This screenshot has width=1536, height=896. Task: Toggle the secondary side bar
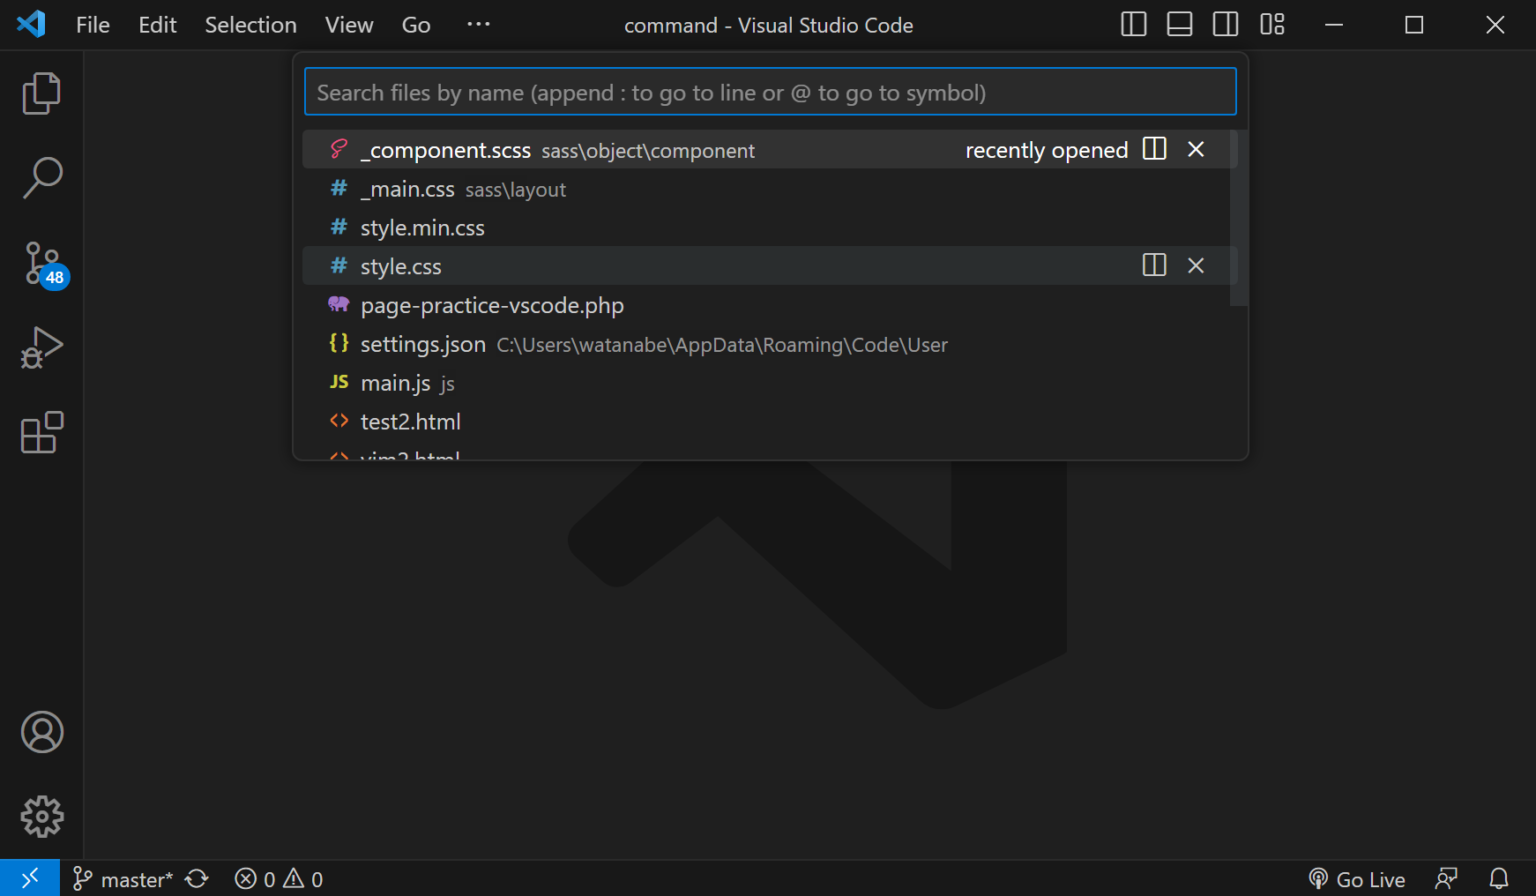click(1225, 24)
